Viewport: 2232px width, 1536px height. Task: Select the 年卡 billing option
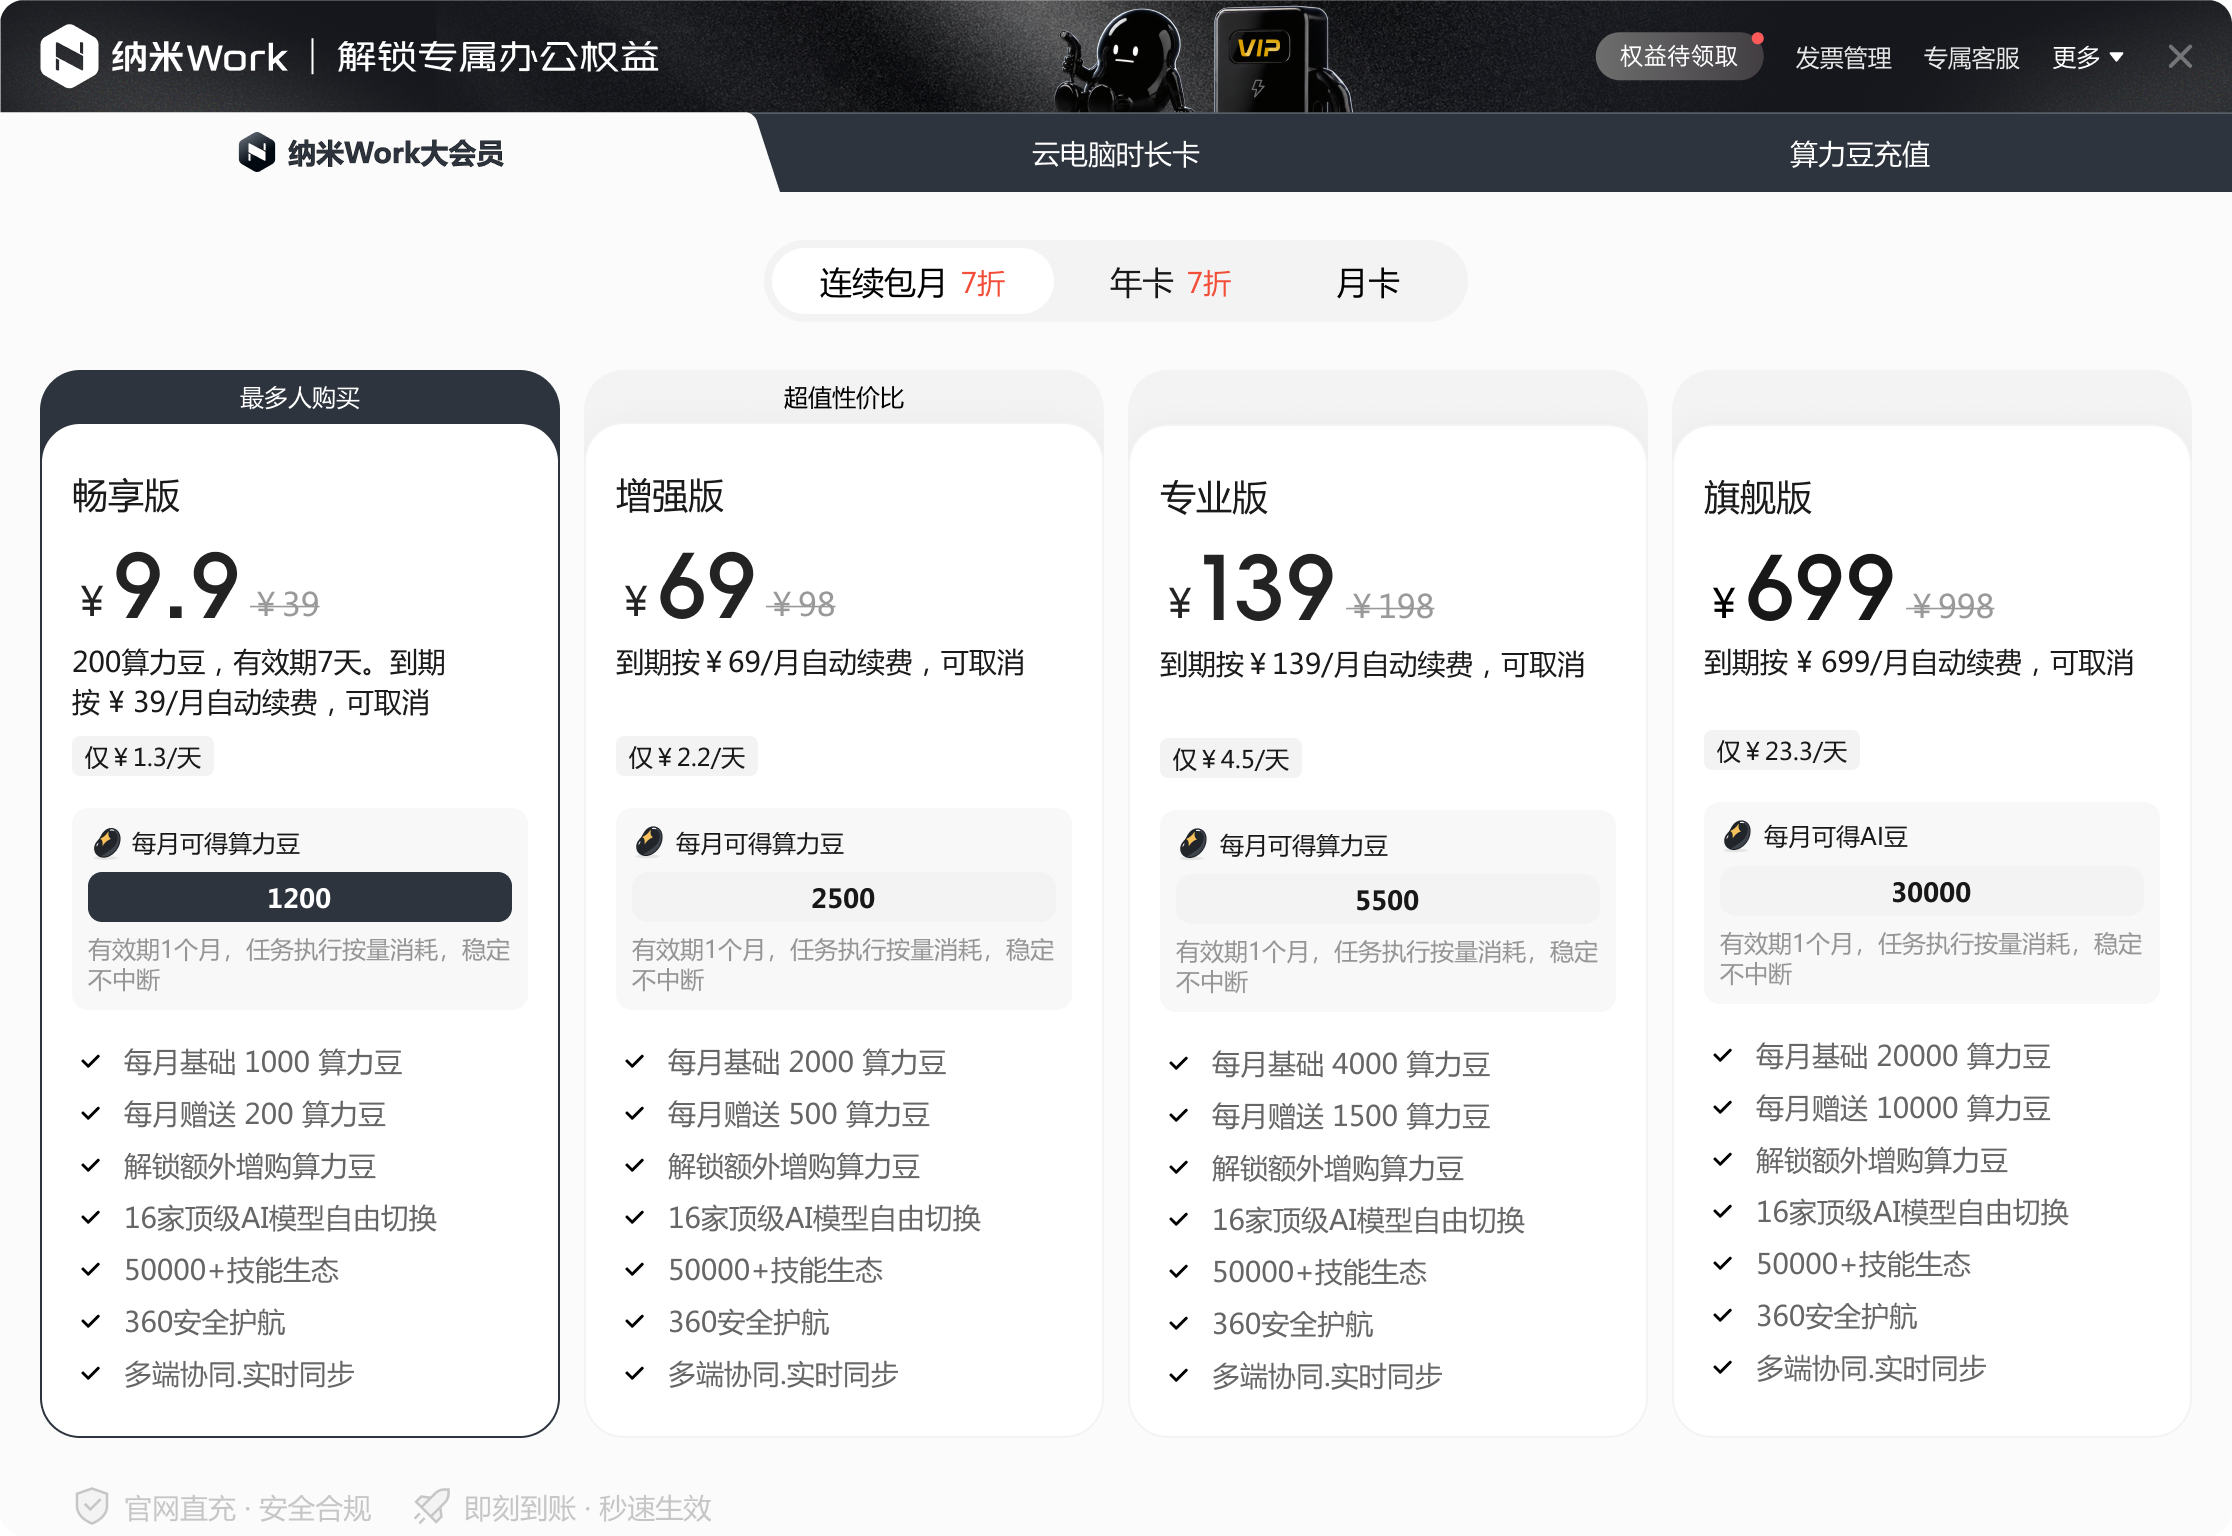(x=1170, y=282)
